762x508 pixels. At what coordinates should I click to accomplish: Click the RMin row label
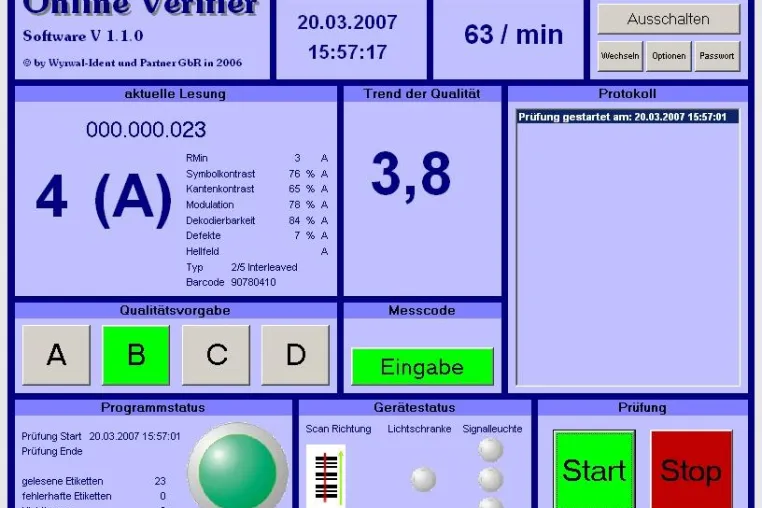(196, 158)
